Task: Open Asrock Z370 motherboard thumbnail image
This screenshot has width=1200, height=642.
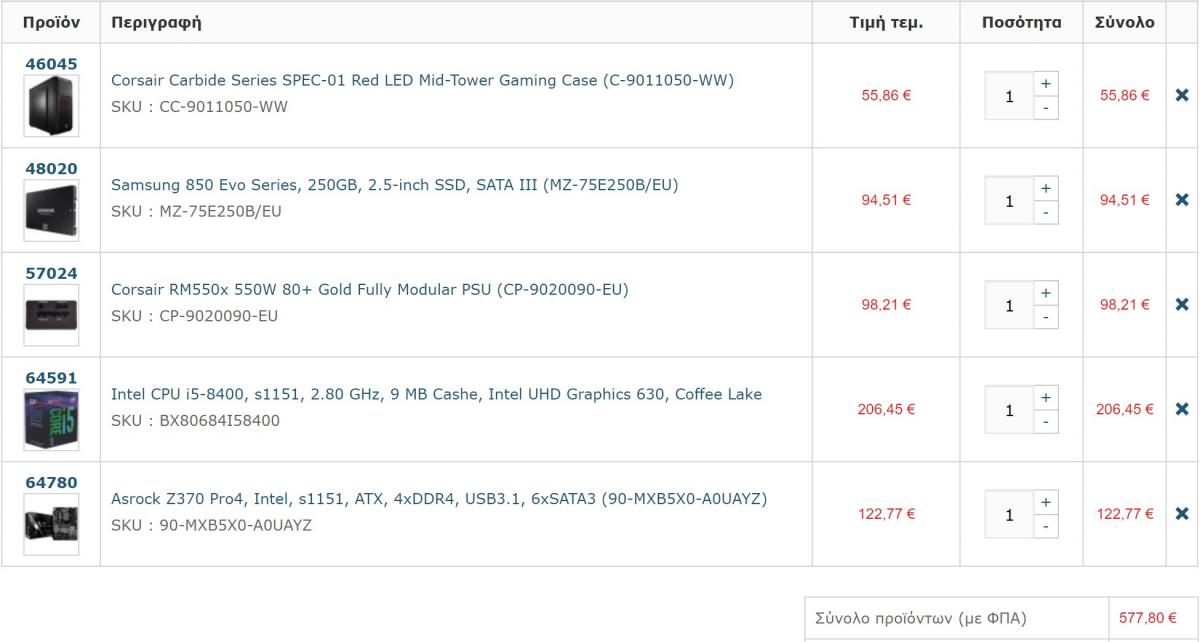Action: click(x=51, y=525)
